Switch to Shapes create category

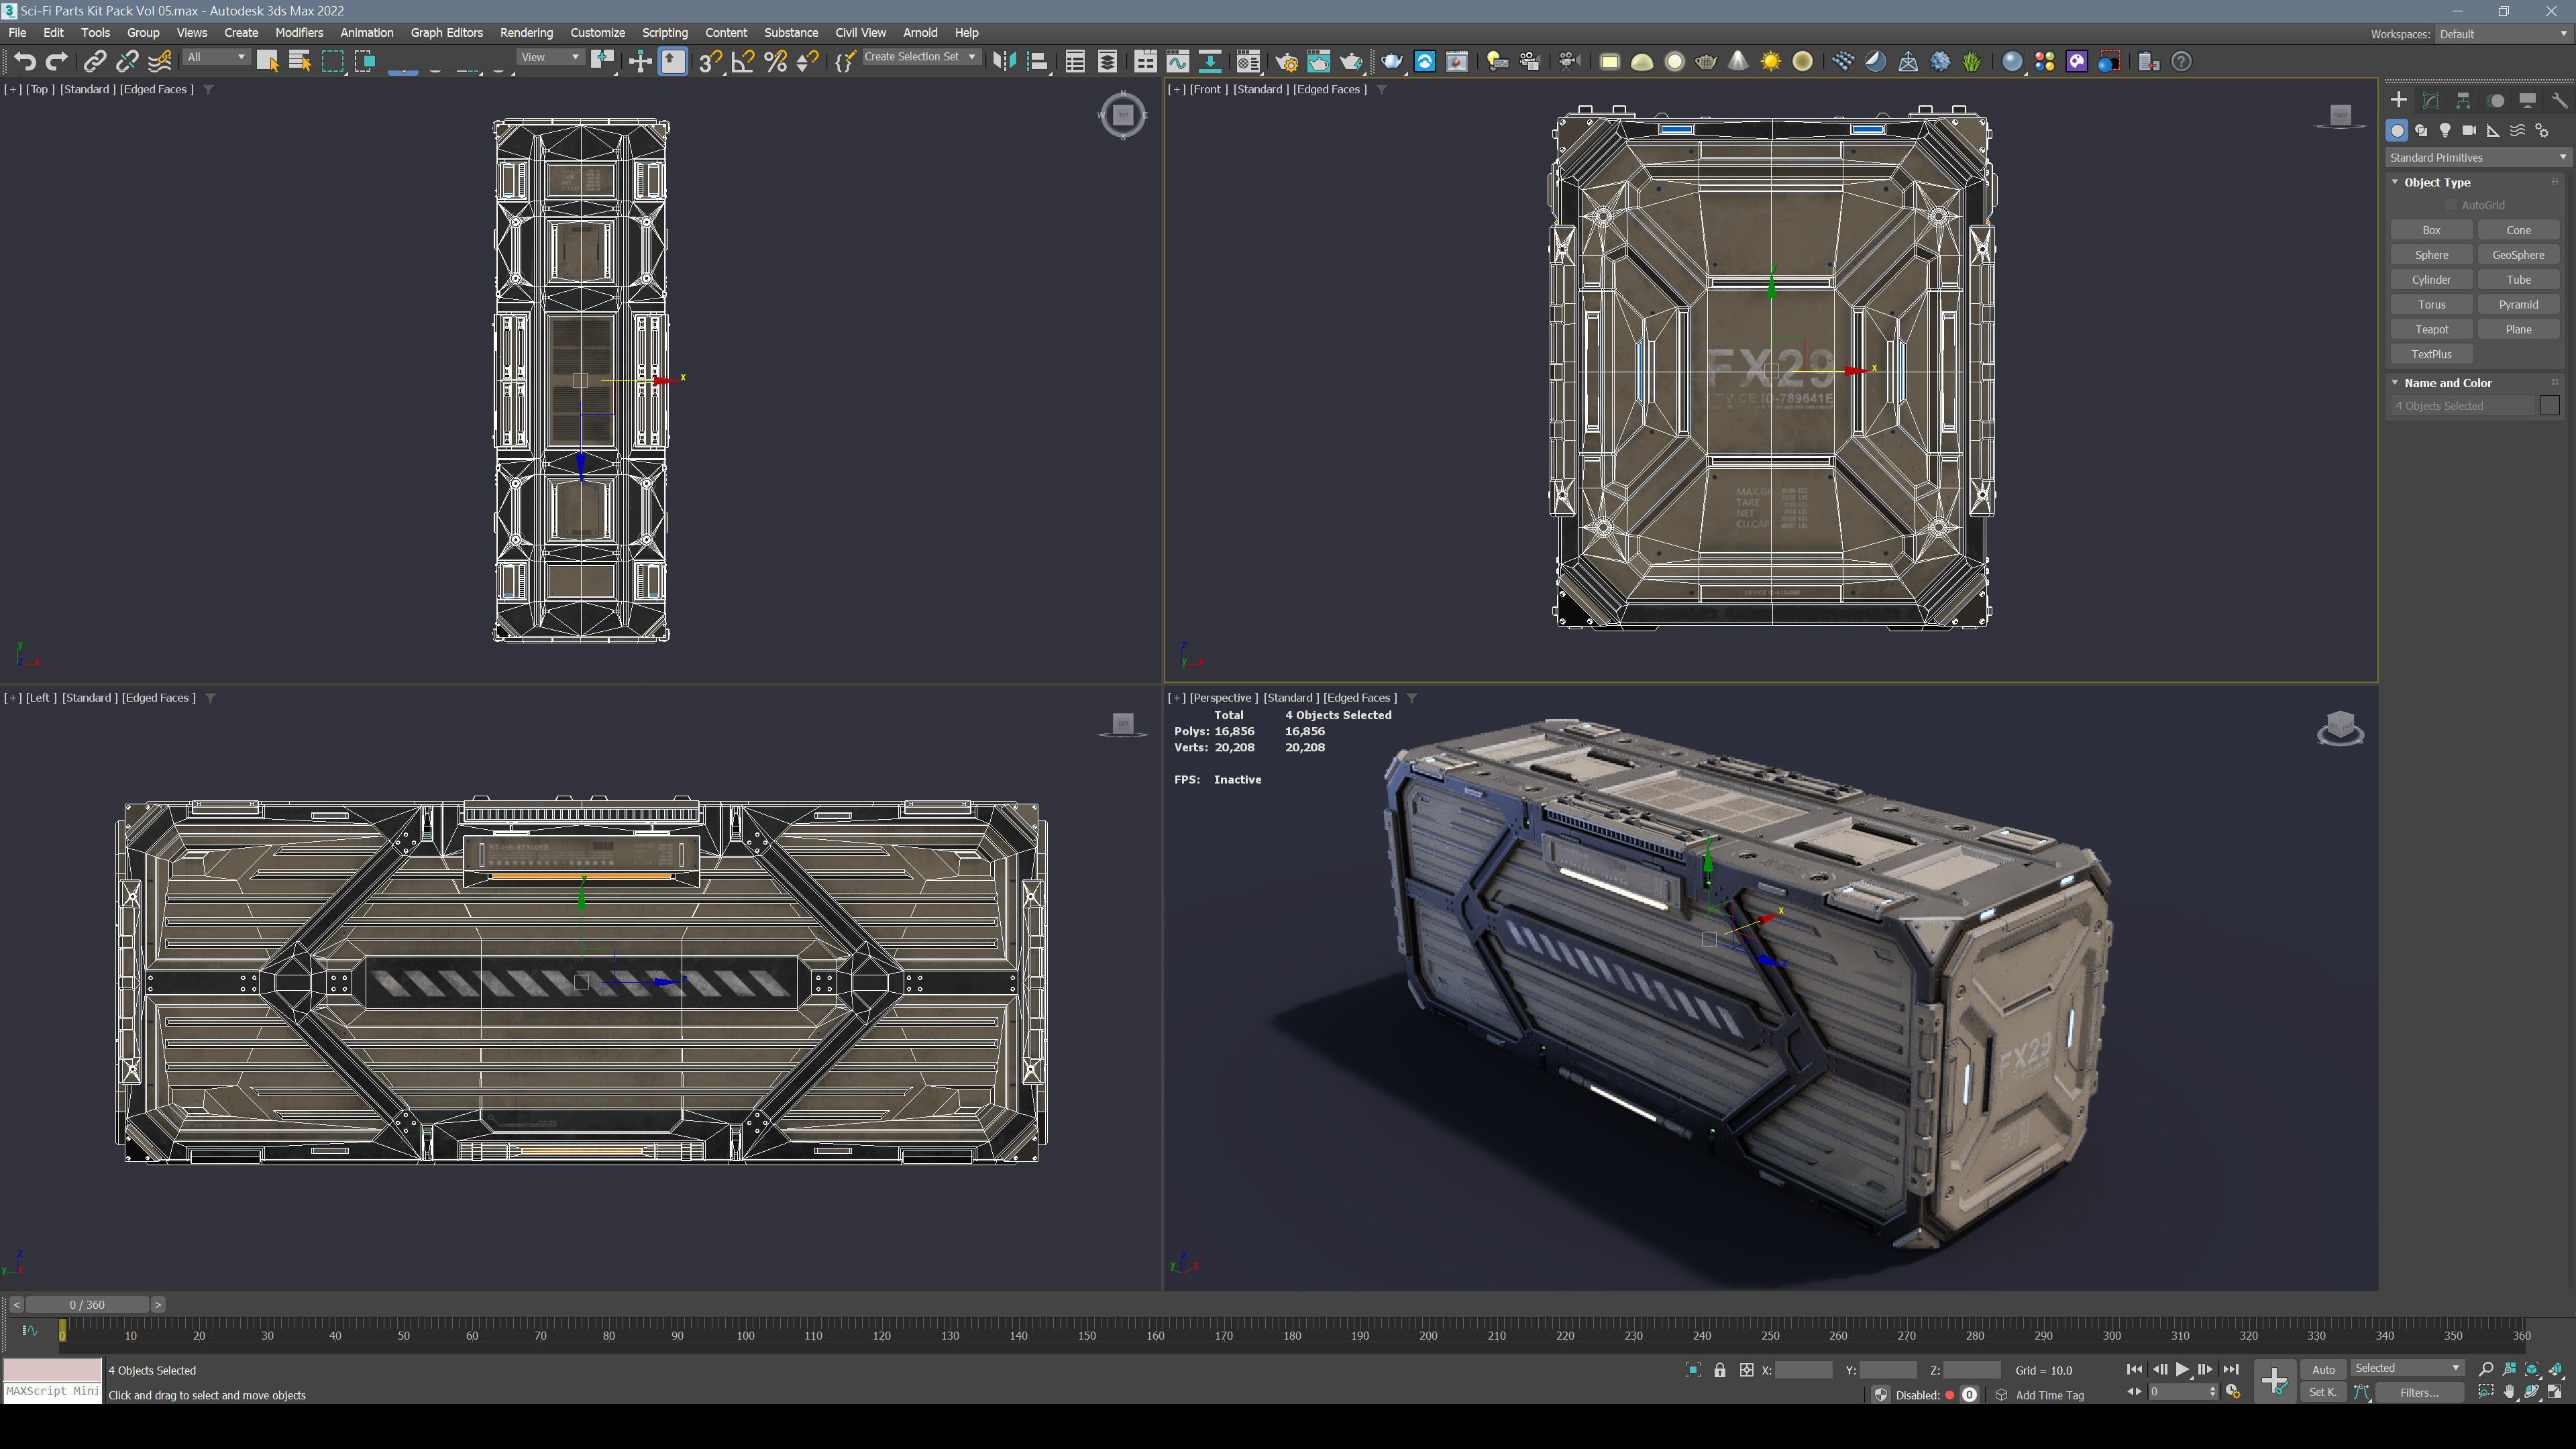click(x=2421, y=130)
